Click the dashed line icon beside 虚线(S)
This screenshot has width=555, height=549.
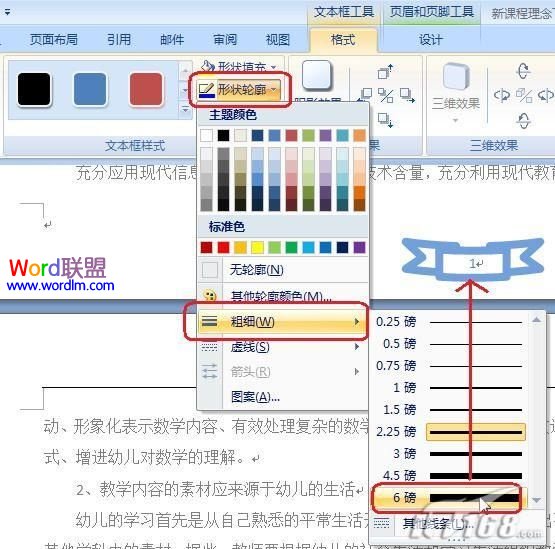[210, 347]
